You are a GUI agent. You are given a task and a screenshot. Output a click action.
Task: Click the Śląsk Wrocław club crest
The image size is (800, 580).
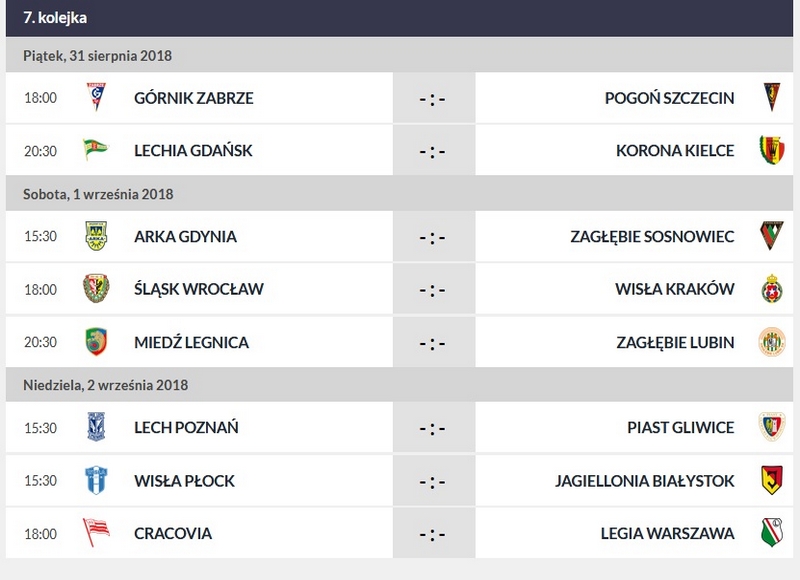click(x=96, y=289)
